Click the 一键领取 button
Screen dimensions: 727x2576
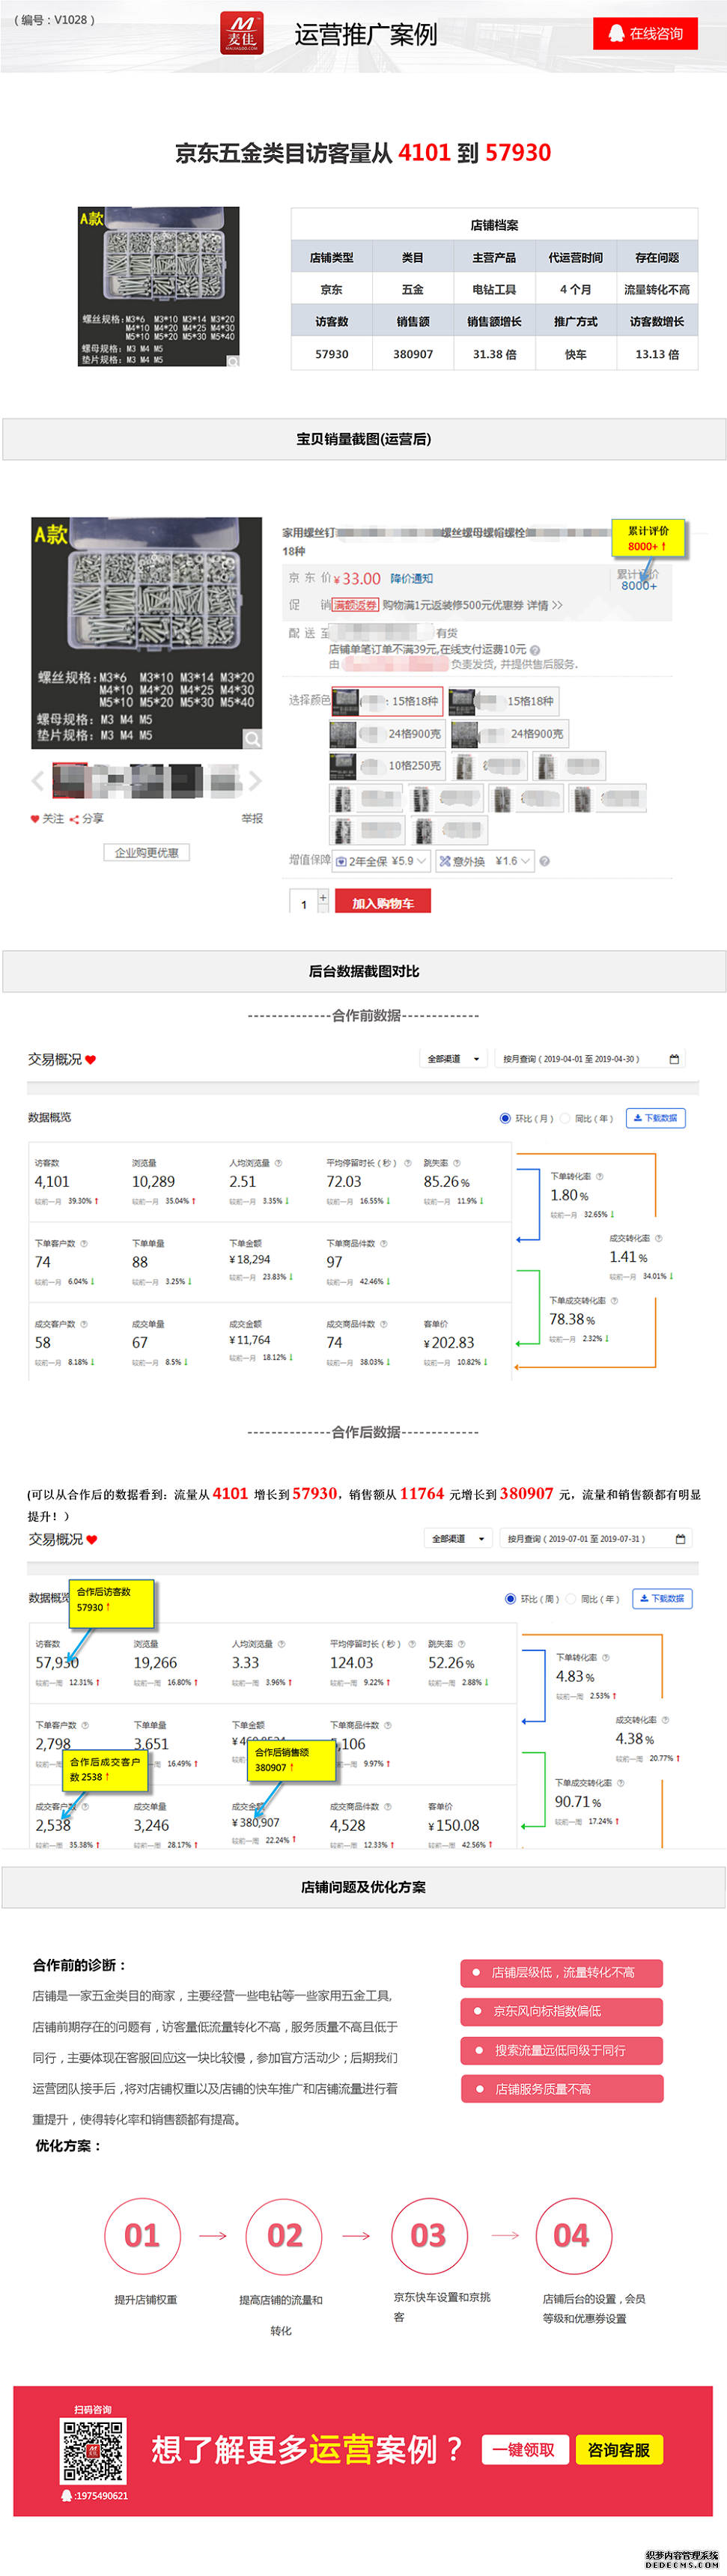click(525, 2449)
